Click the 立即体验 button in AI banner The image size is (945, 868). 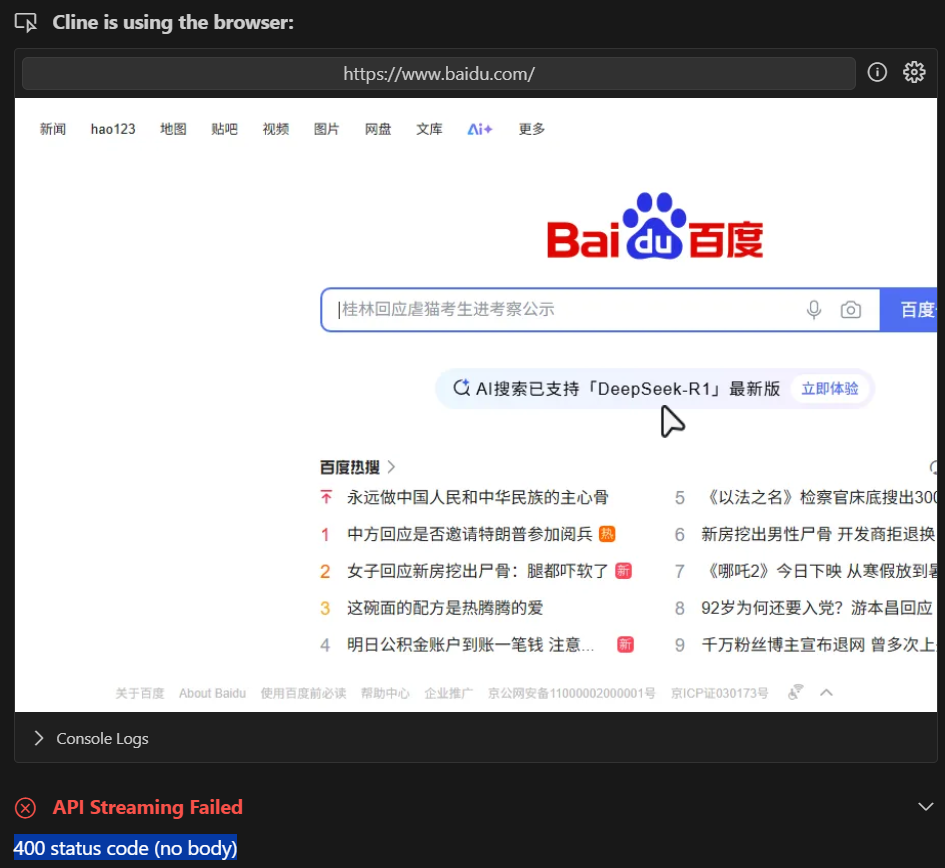pos(830,389)
